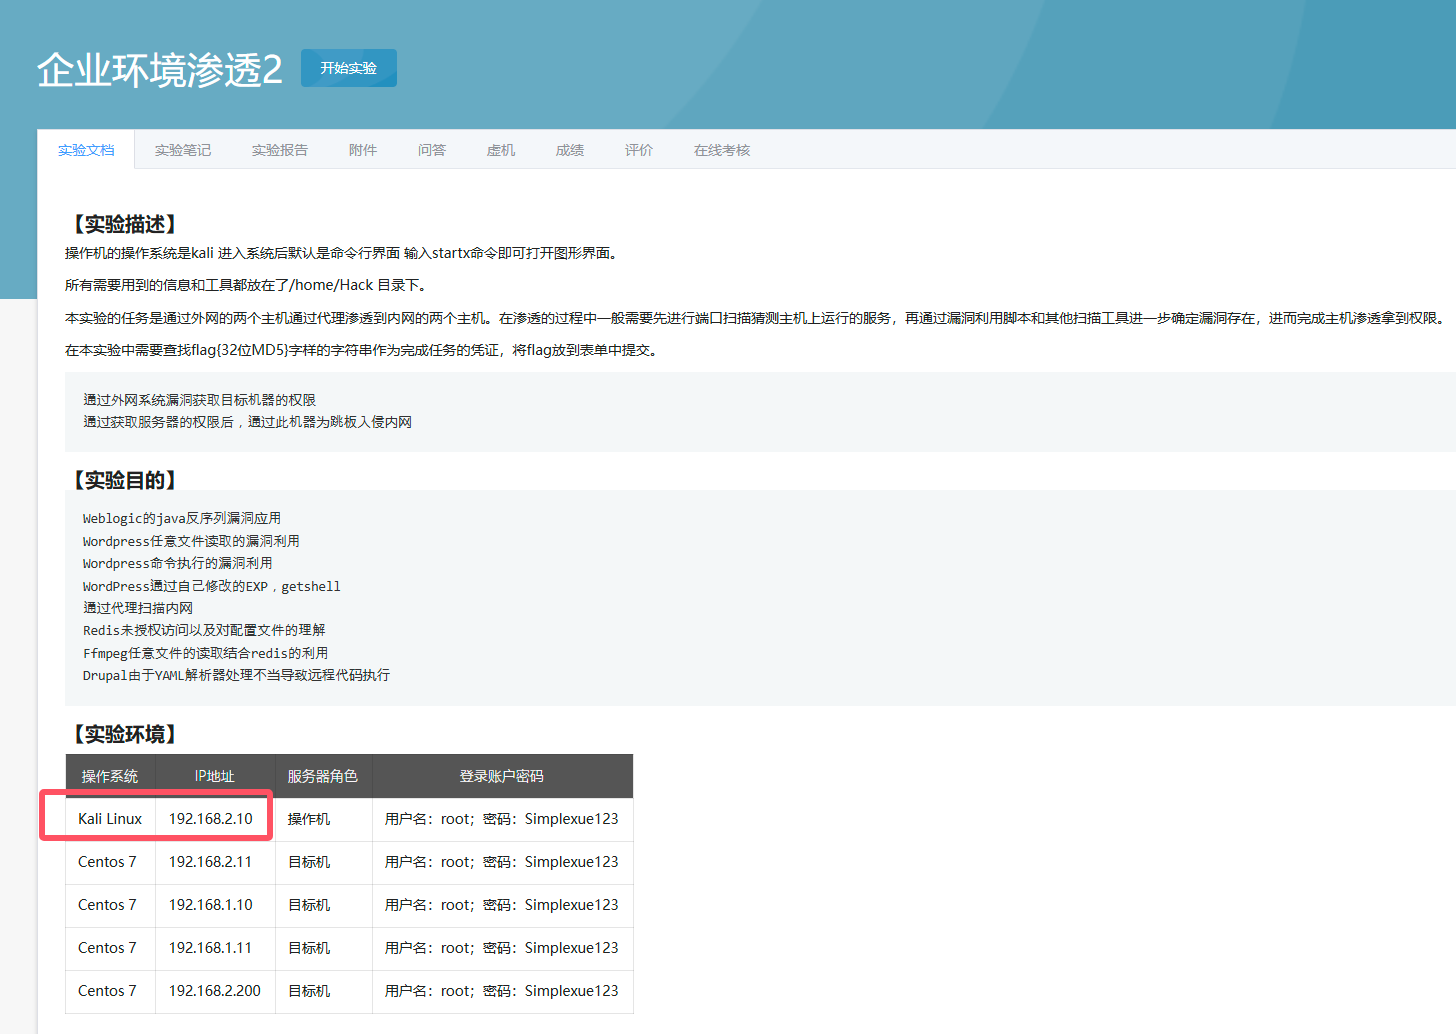Click the 操作系统 column header
This screenshot has height=1034, width=1456.
pos(110,776)
